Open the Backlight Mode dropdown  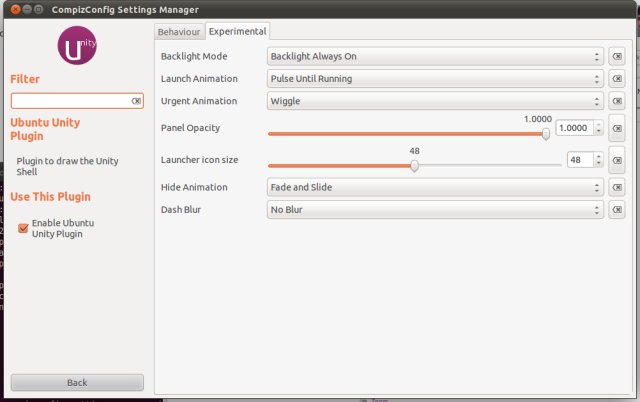pyautogui.click(x=435, y=56)
